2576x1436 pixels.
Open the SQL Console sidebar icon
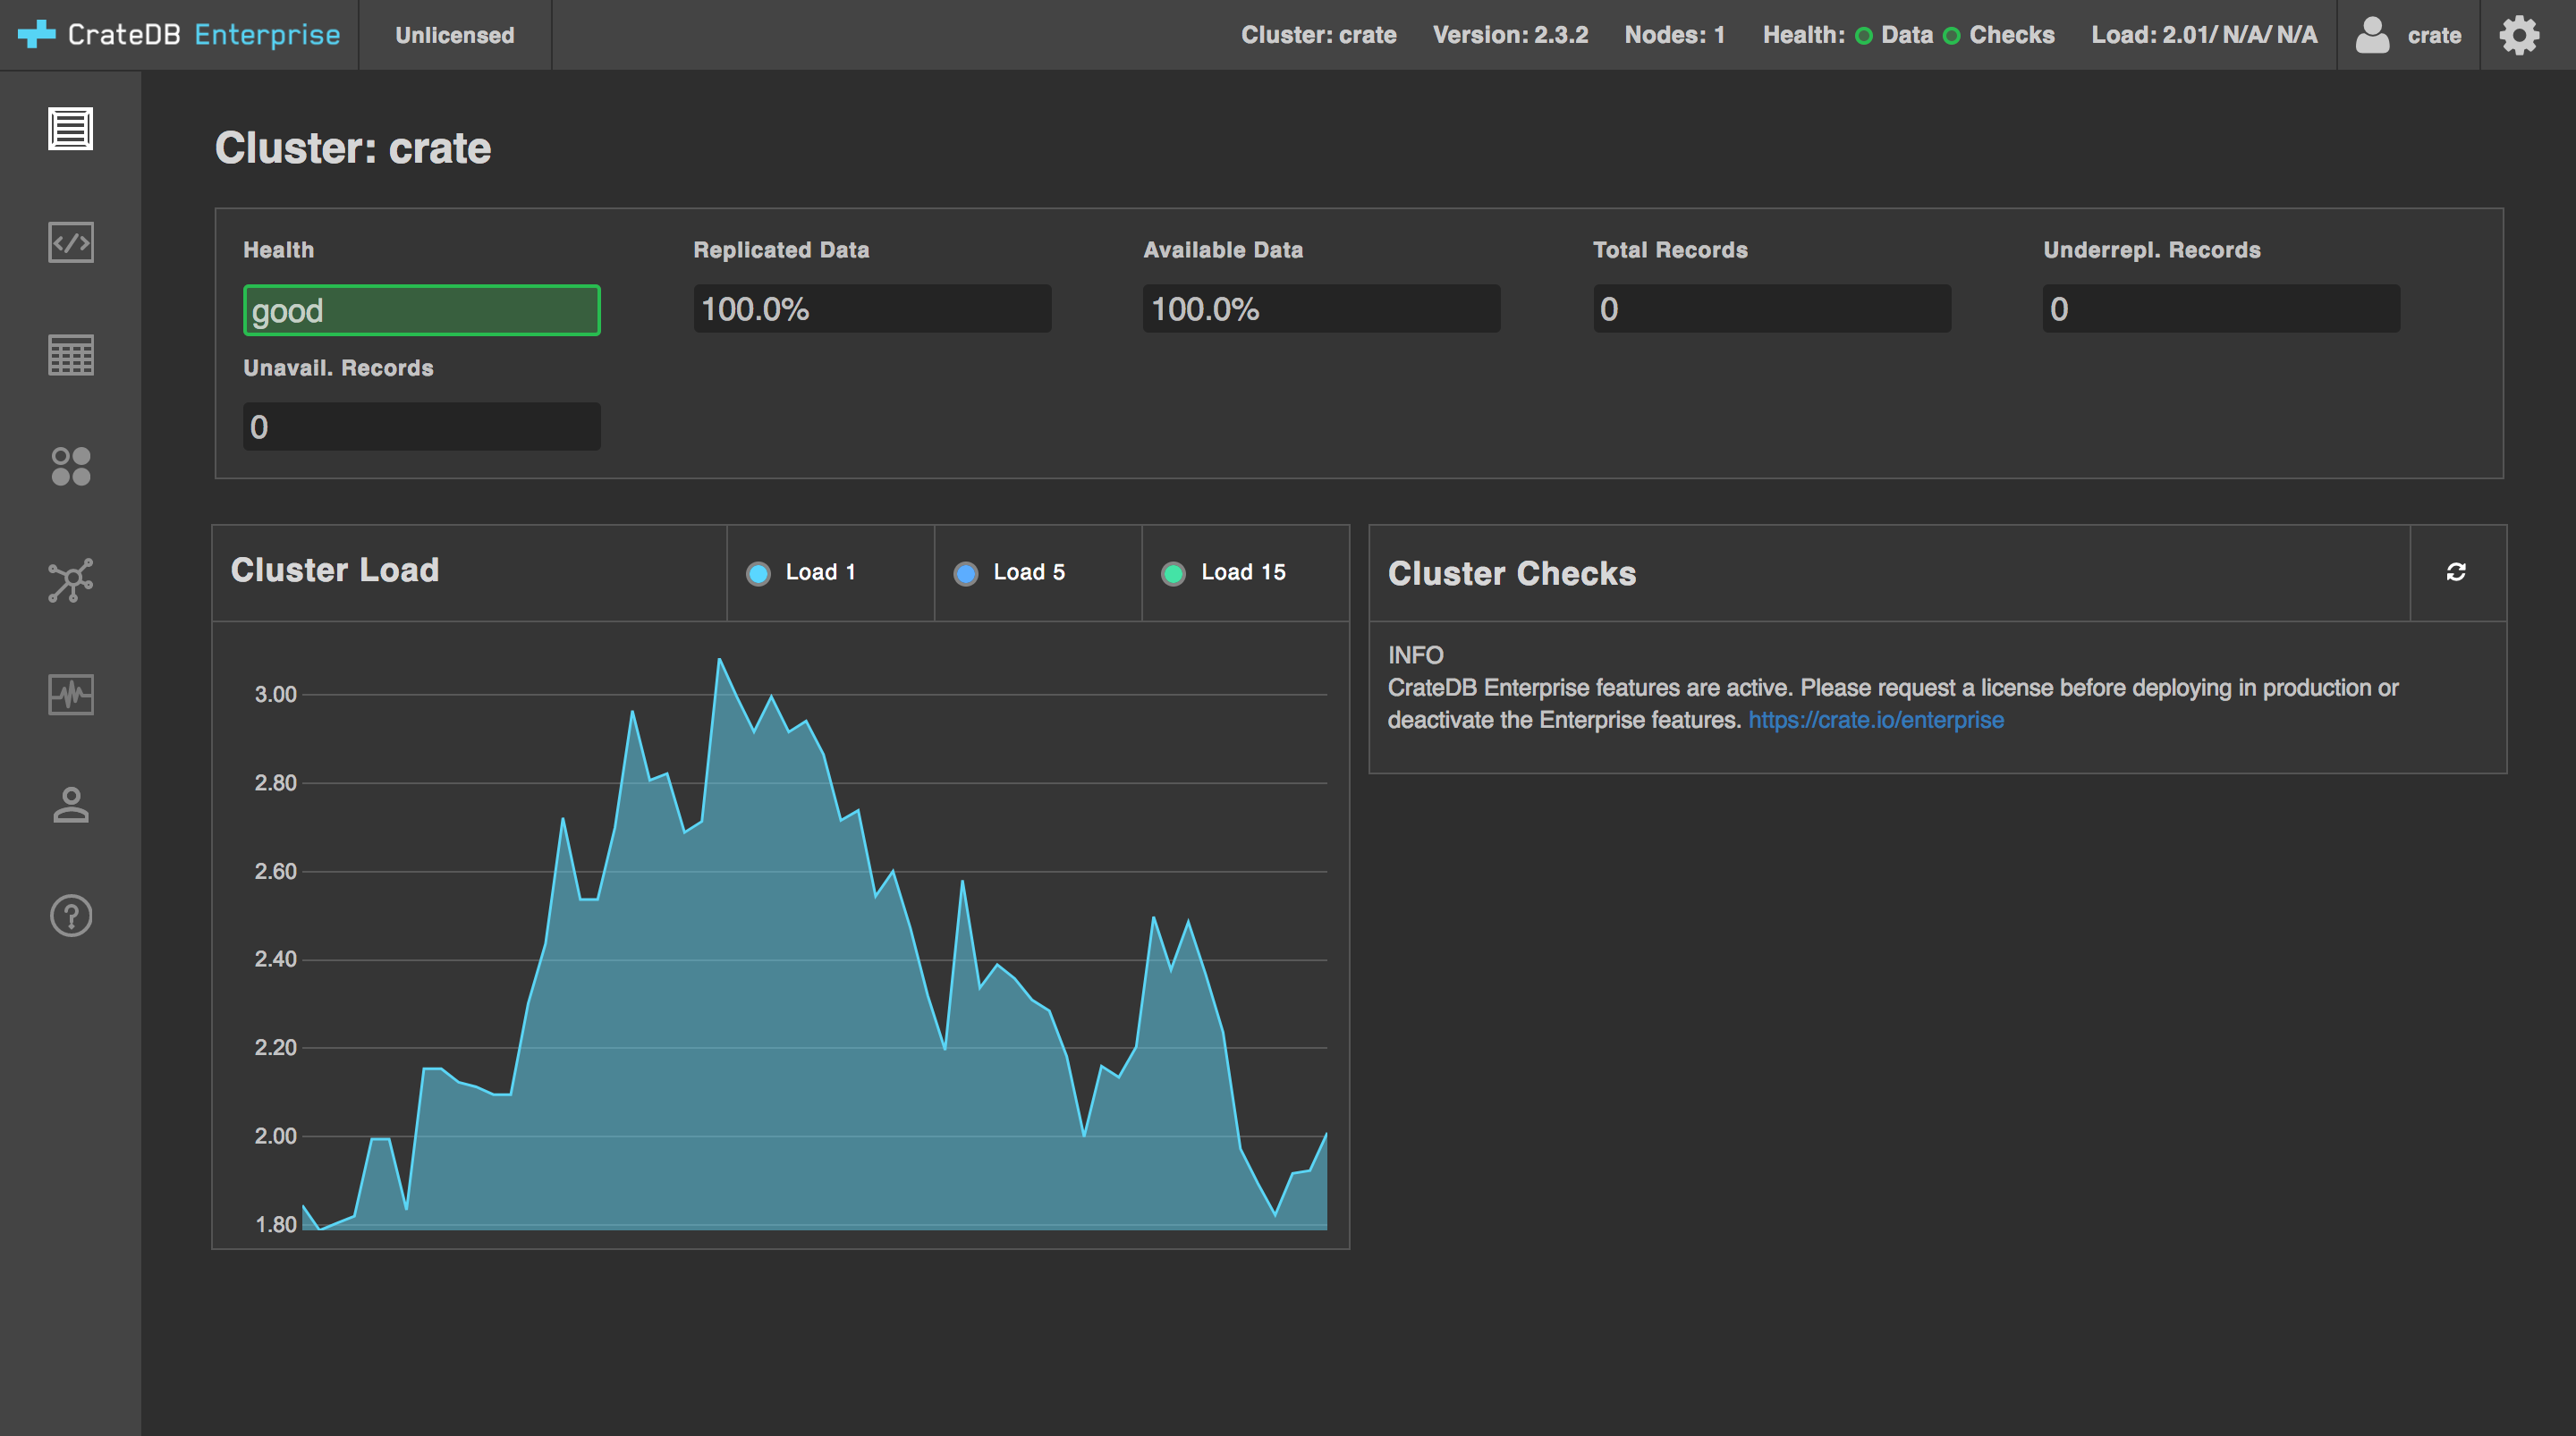[70, 242]
